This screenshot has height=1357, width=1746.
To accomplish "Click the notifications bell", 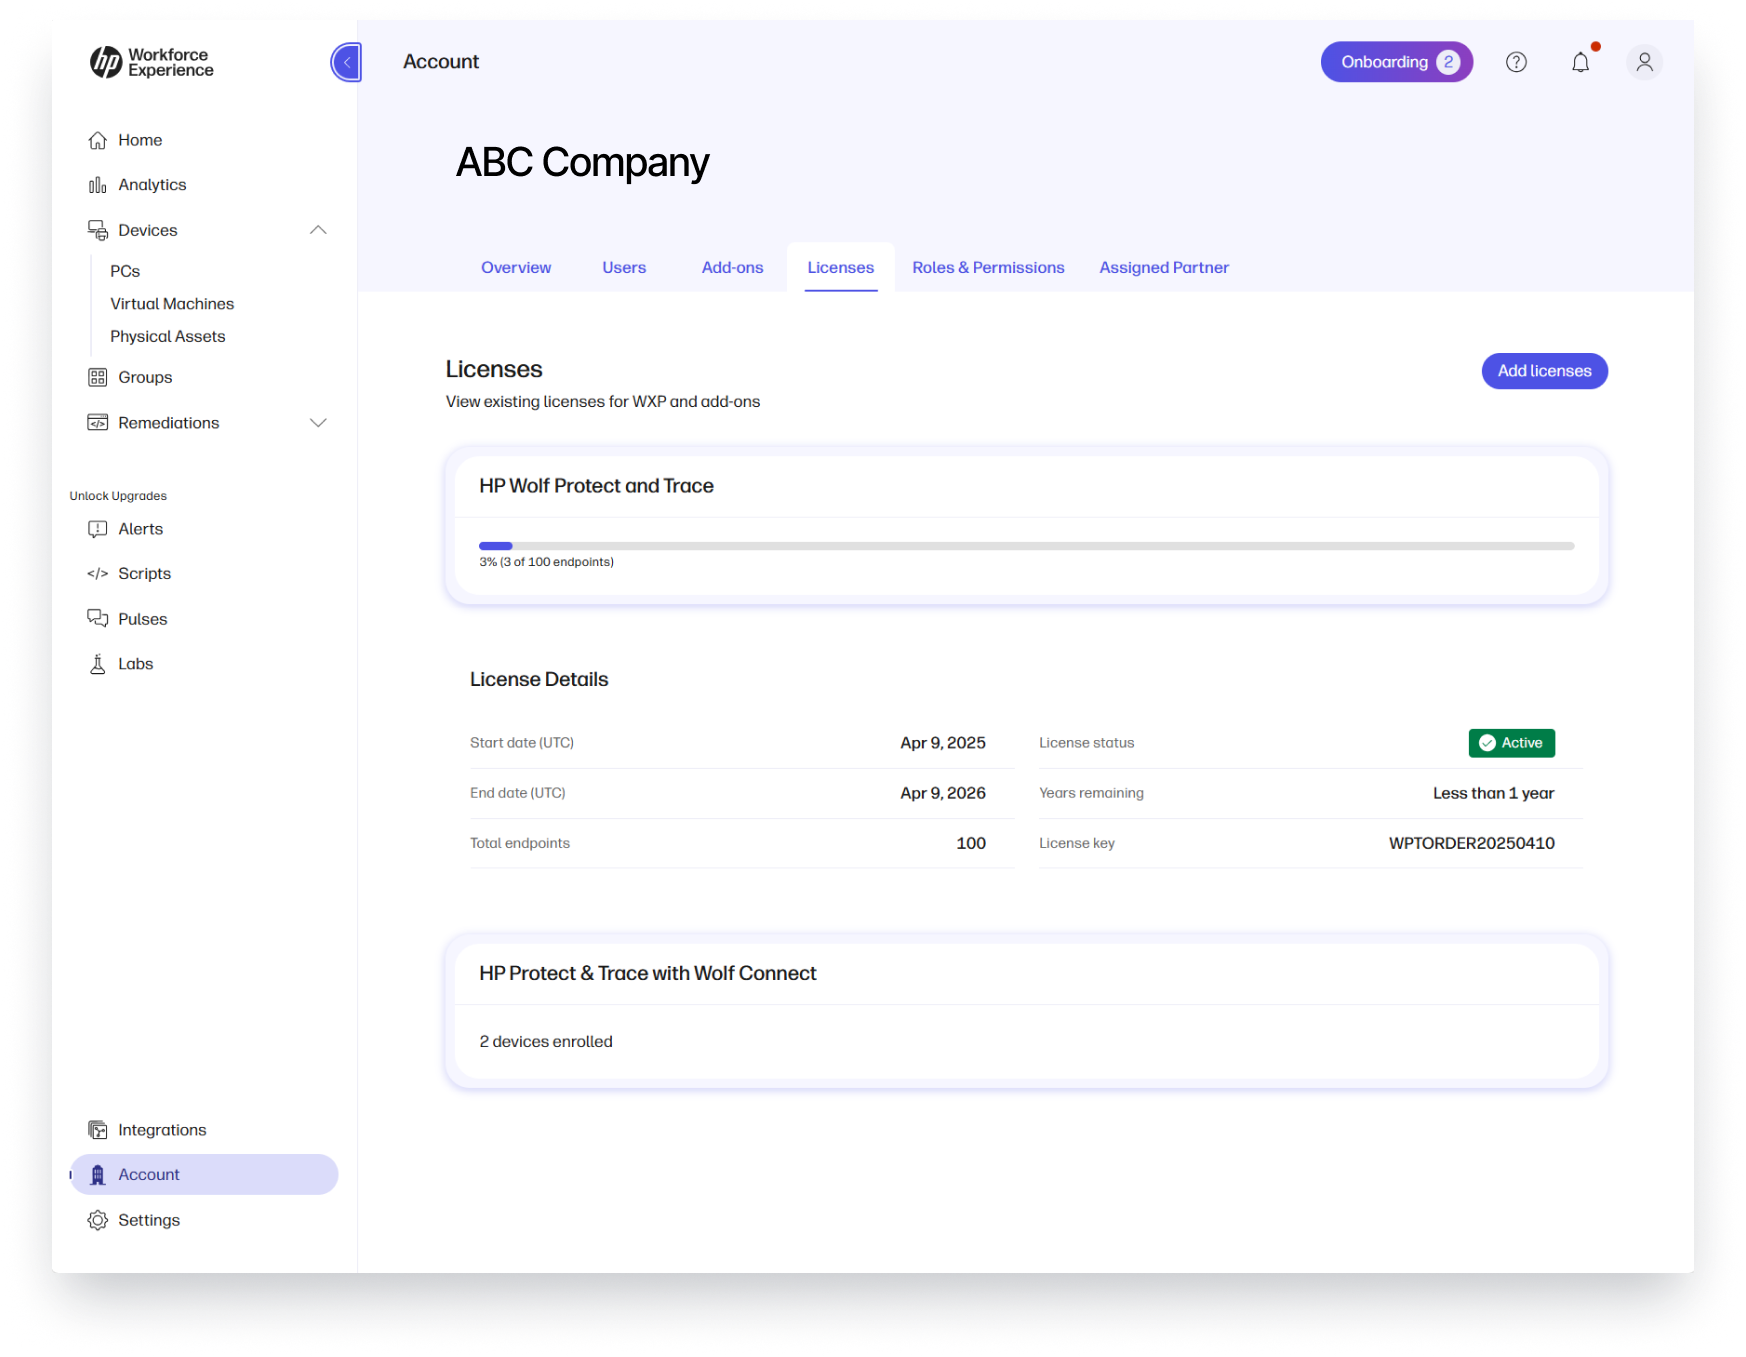I will pyautogui.click(x=1580, y=62).
